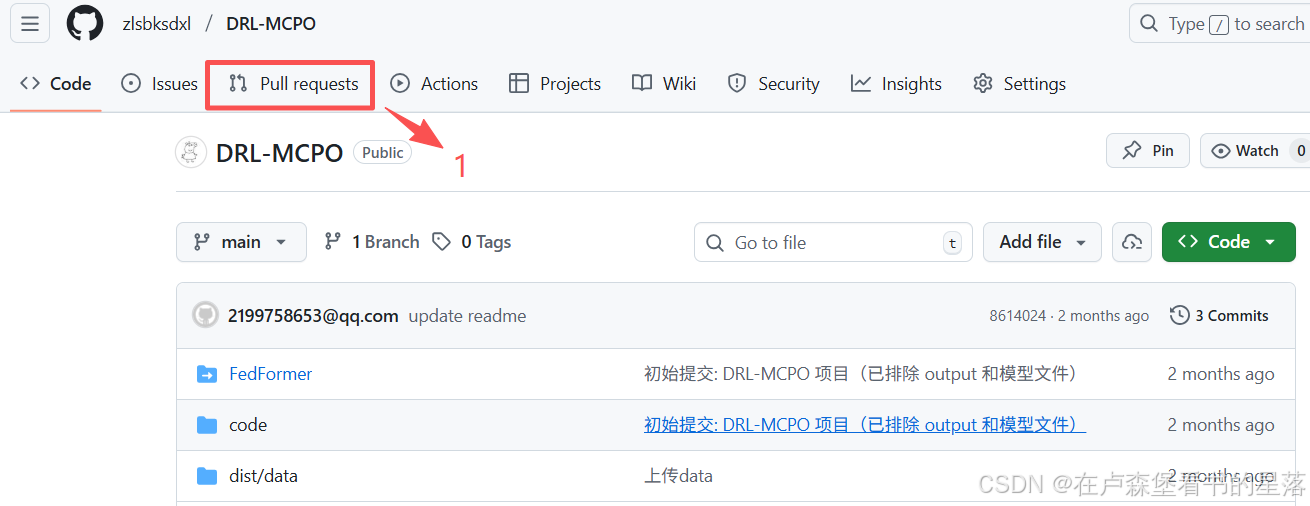Open the Actions tab
Screen dimensions: 1310x506
tap(434, 84)
